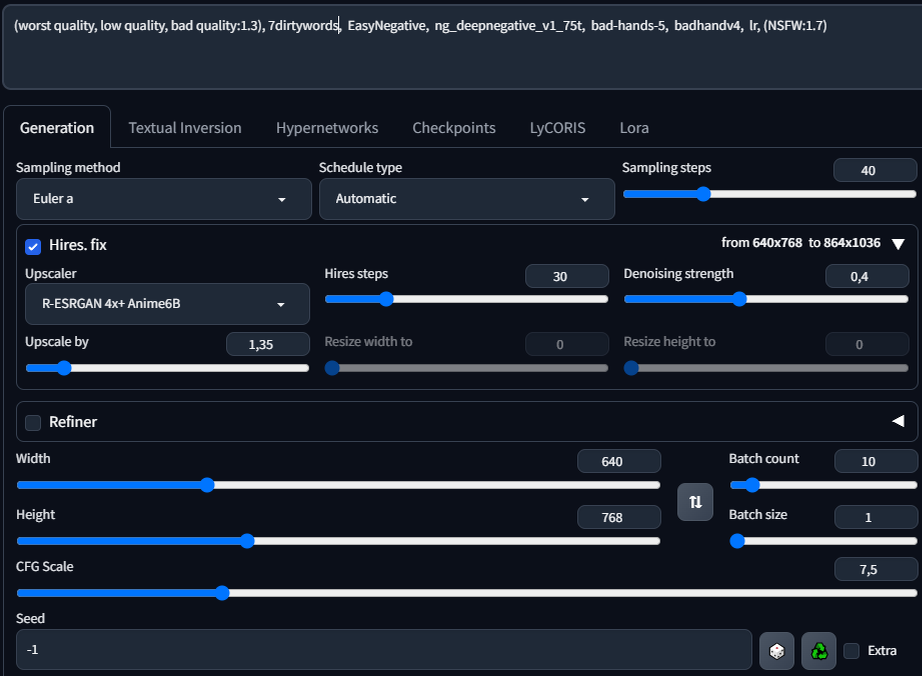This screenshot has width=922, height=676.
Task: Click the Hires steps slider handle
Action: click(x=386, y=299)
